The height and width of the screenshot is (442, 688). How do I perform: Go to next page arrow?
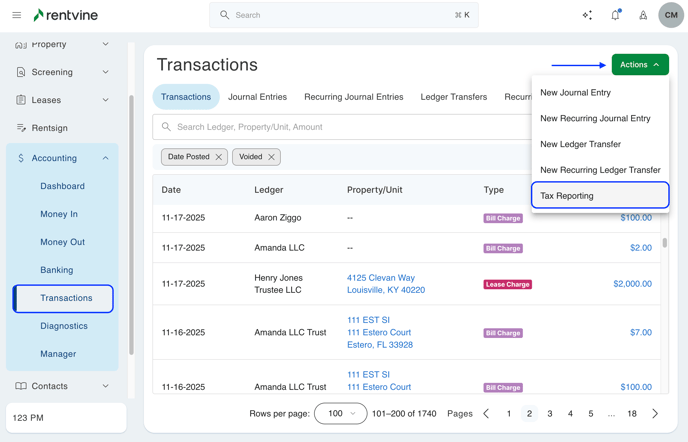[655, 413]
